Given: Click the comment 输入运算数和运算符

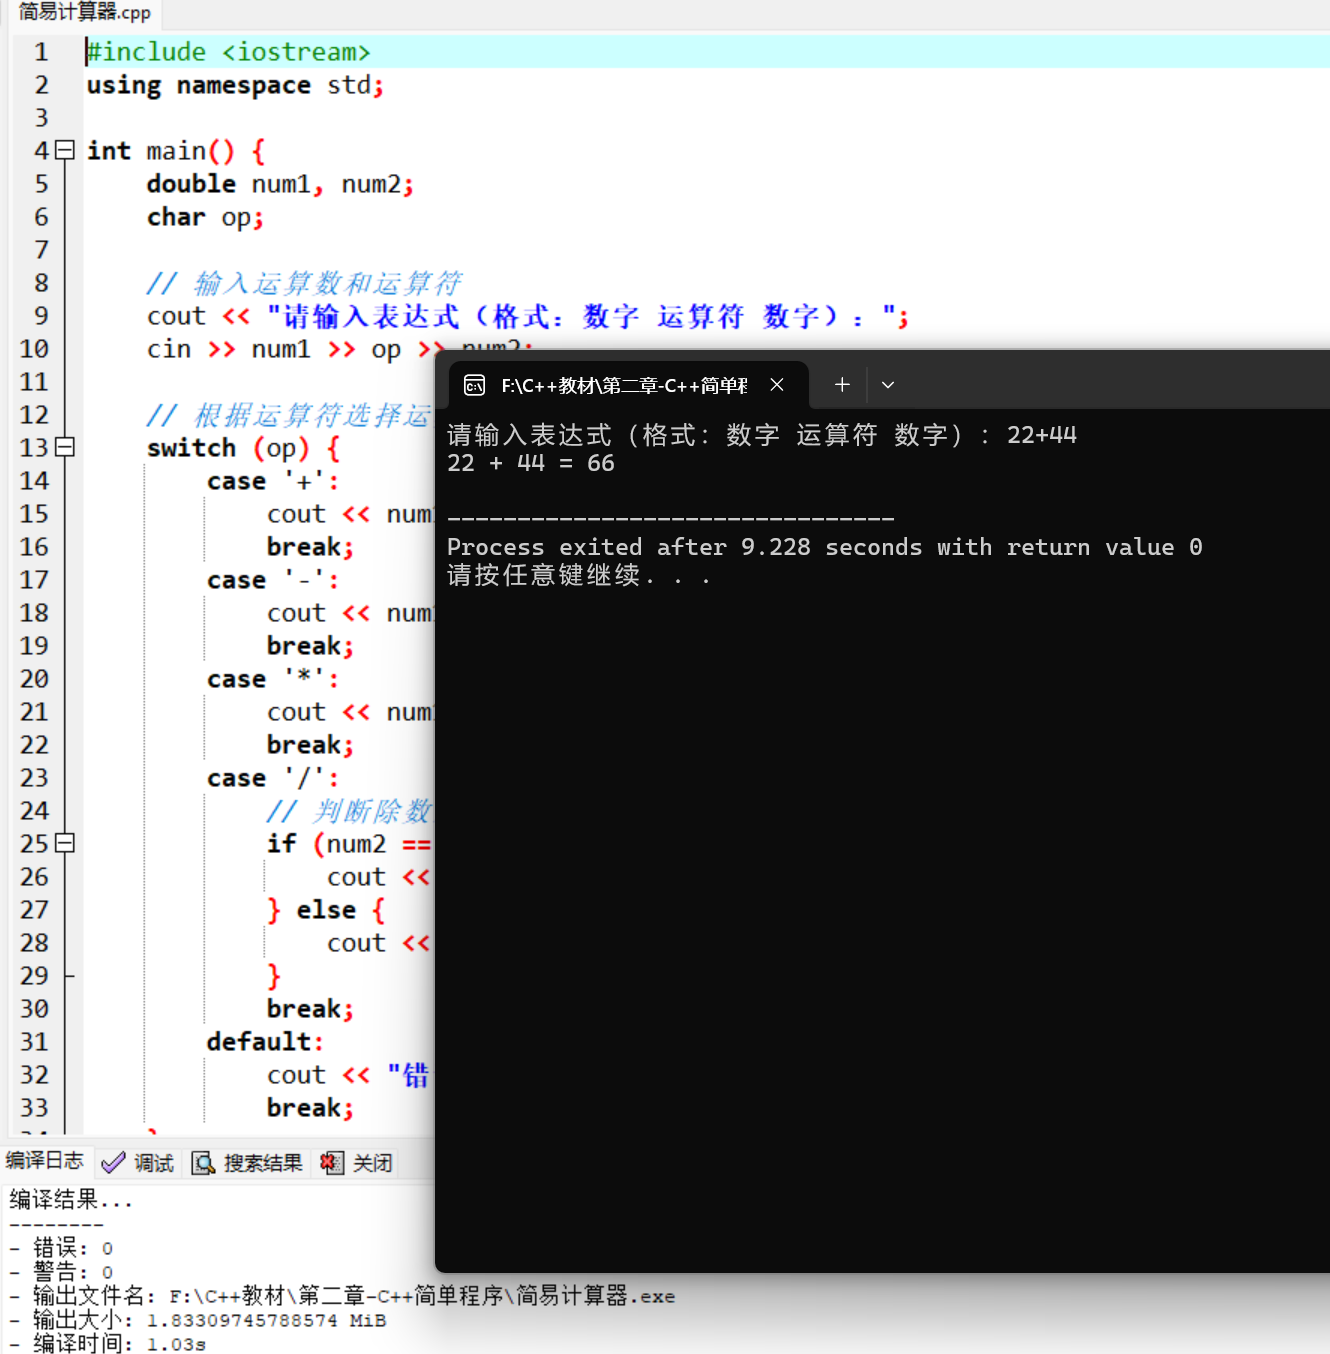Looking at the screenshot, I should point(304,283).
